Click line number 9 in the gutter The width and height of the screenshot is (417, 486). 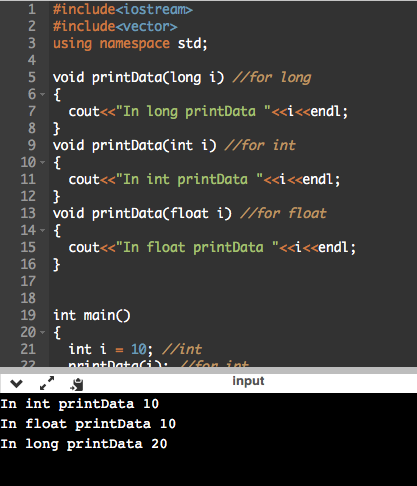point(32,145)
